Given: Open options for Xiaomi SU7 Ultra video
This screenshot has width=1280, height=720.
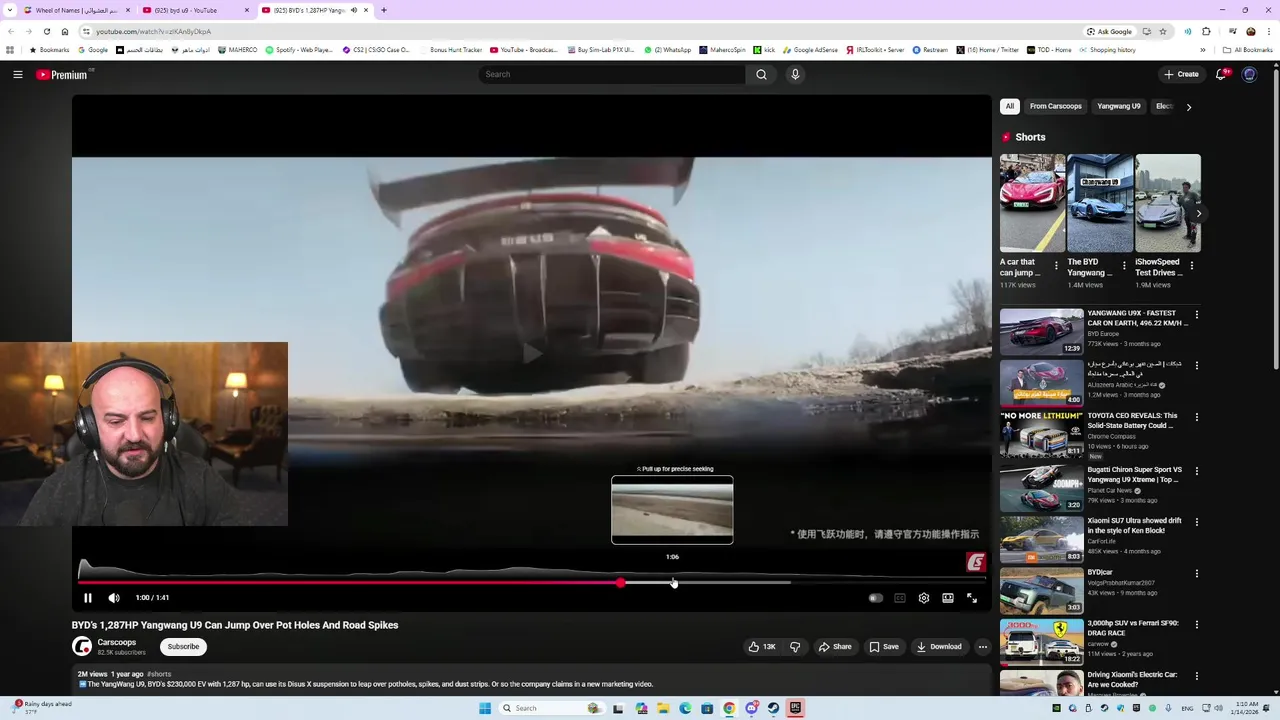Looking at the screenshot, I should (x=1196, y=522).
